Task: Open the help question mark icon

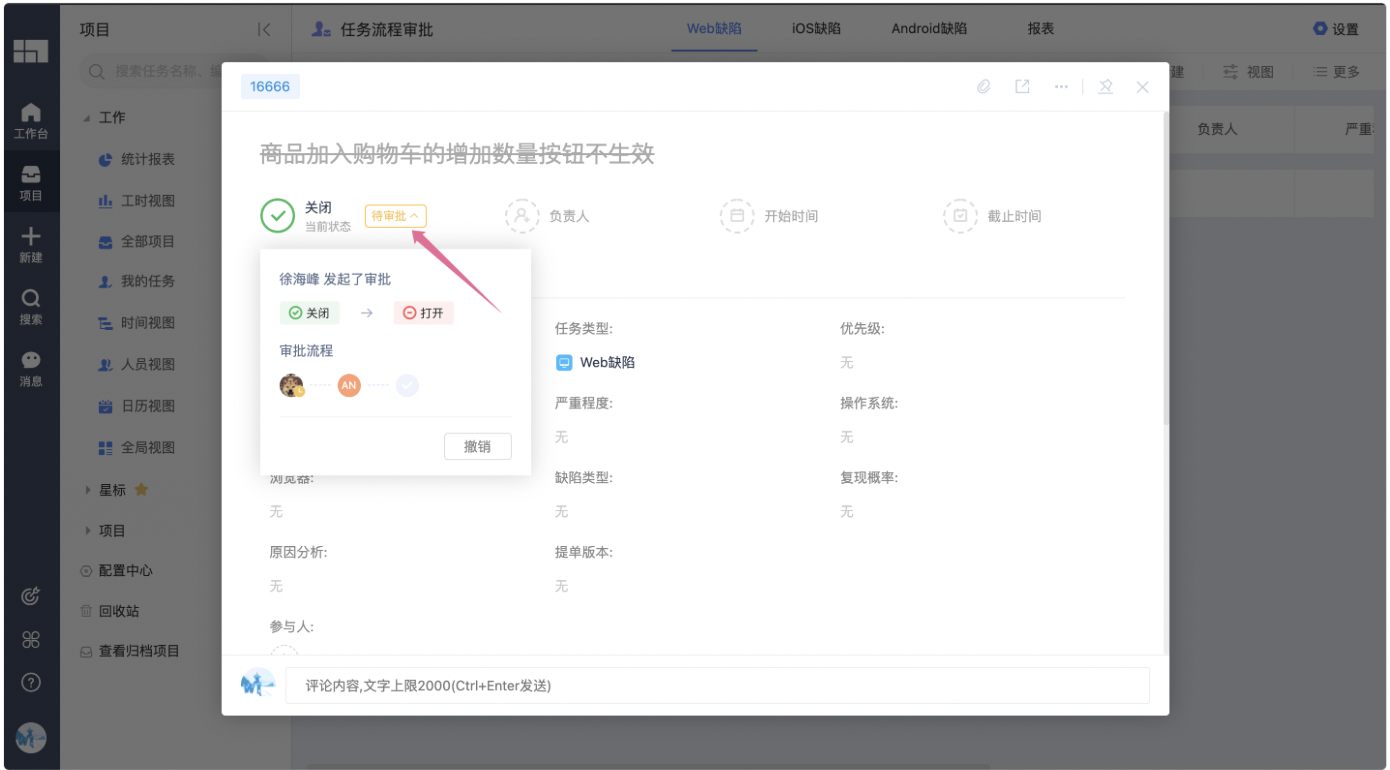Action: [x=31, y=683]
